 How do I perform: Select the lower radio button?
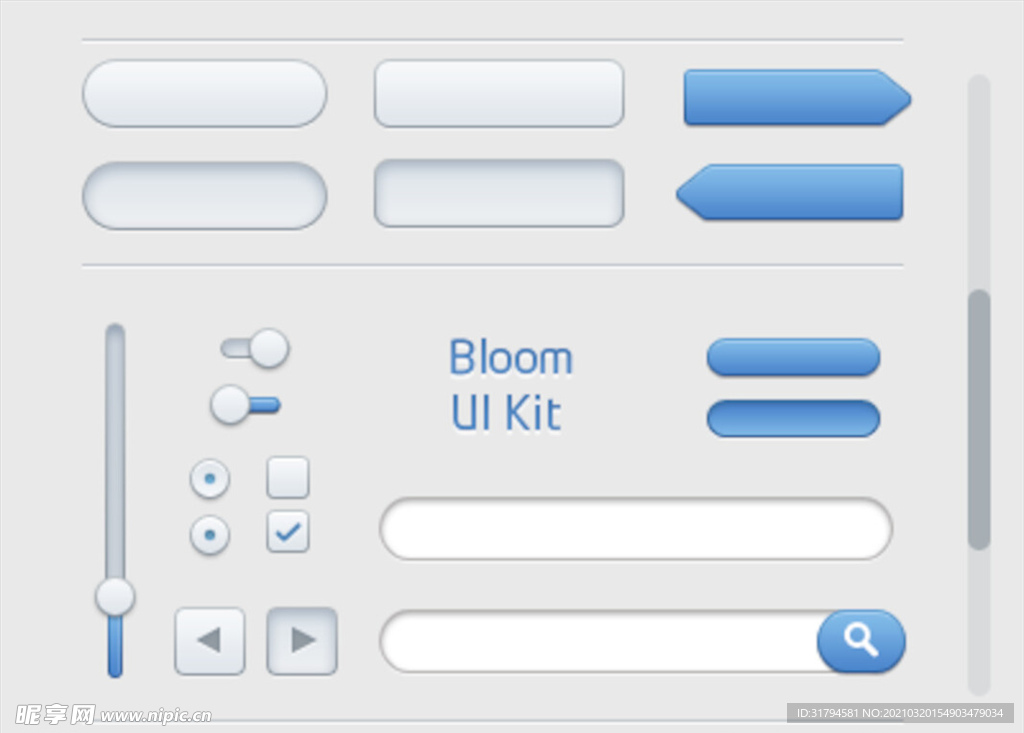pos(210,535)
